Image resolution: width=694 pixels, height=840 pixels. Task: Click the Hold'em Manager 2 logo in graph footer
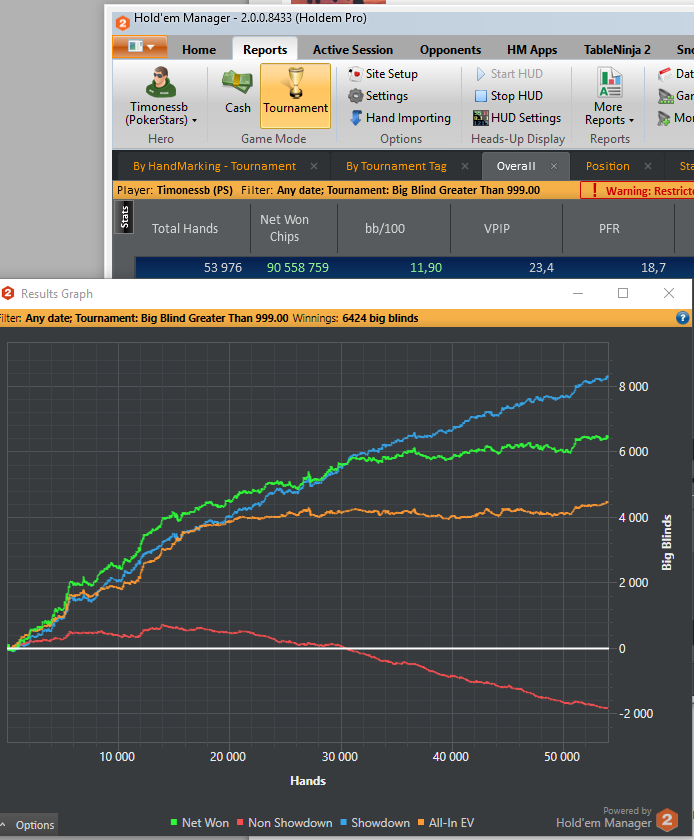[x=667, y=820]
